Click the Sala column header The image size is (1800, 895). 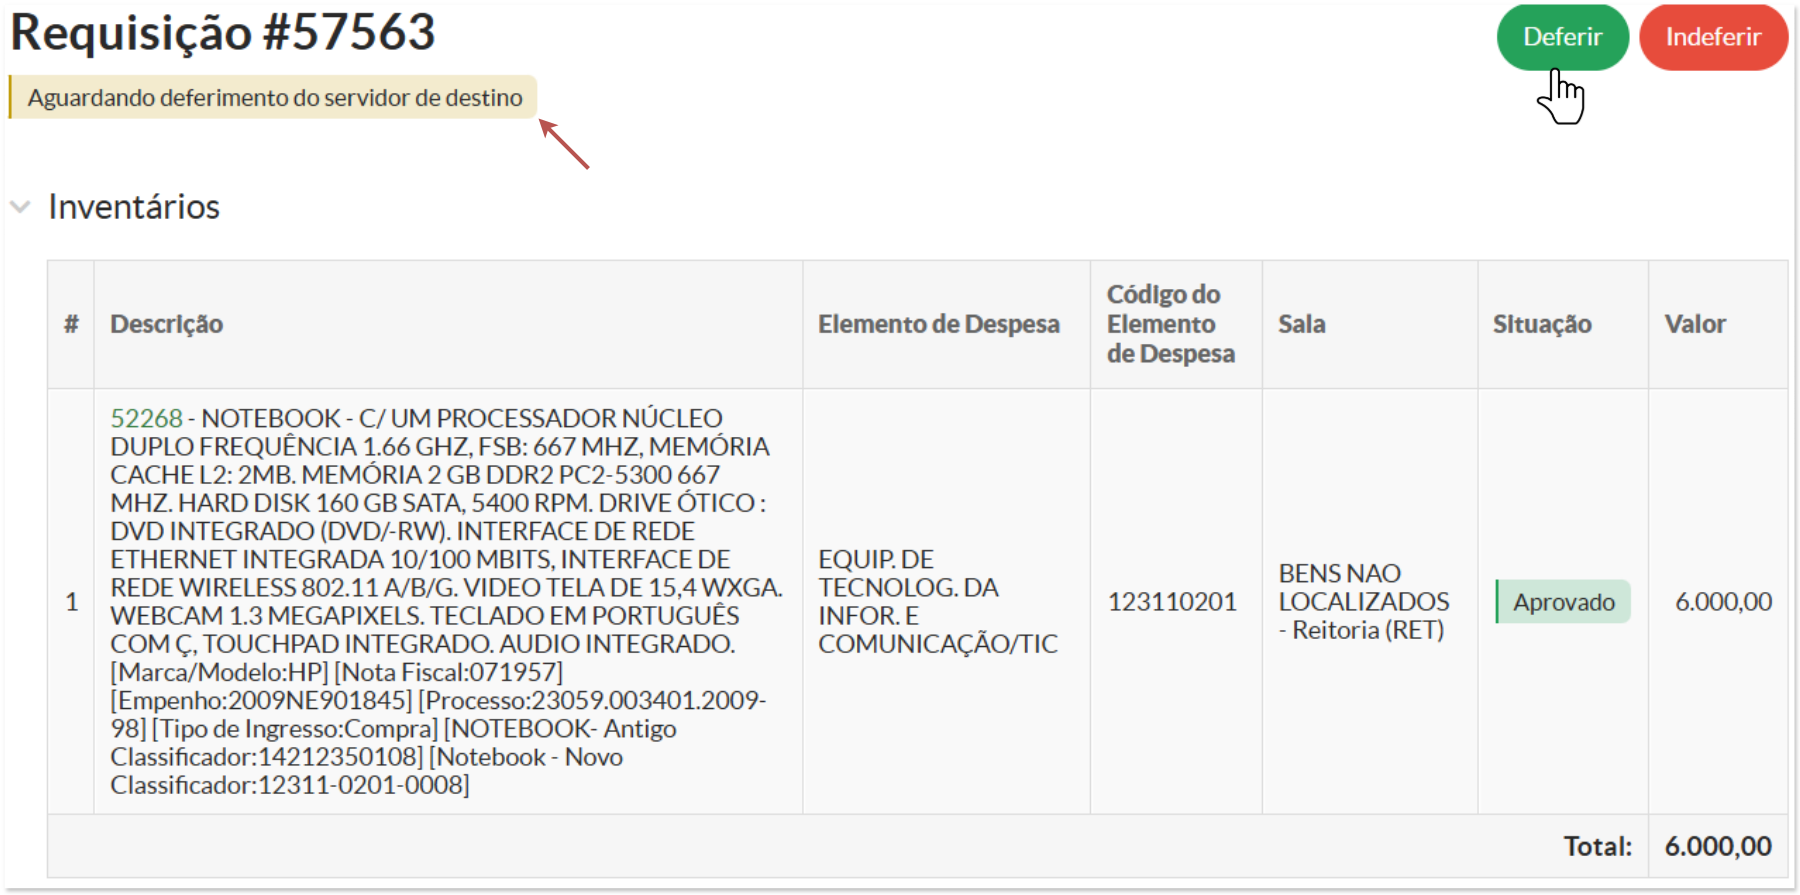coord(1301,324)
